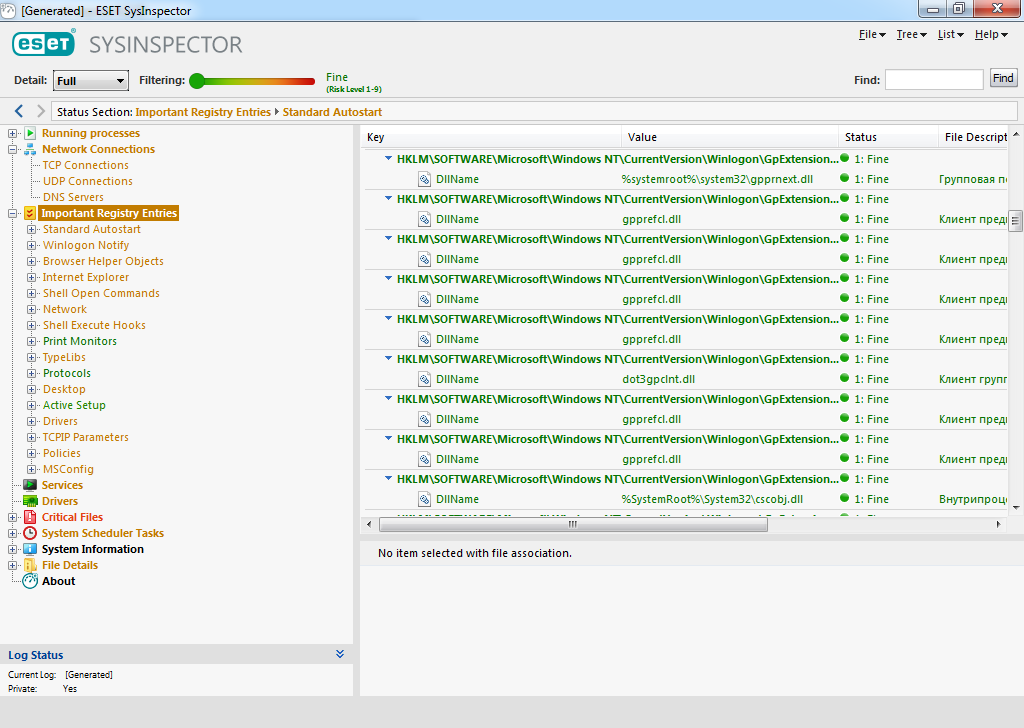Click the System Information blue icon
The height and width of the screenshot is (728, 1024).
tap(30, 549)
